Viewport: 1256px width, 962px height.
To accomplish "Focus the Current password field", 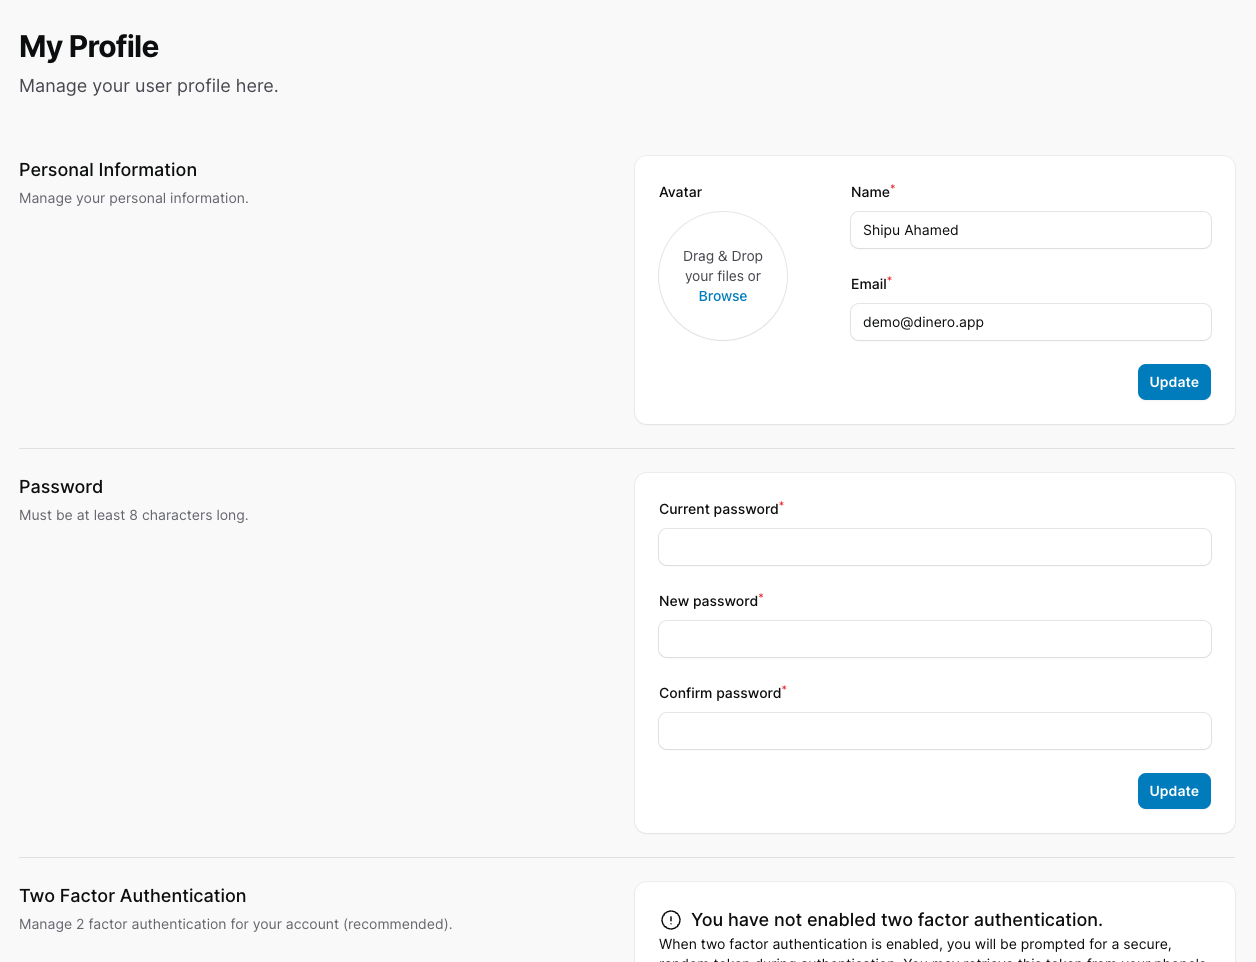I will click(x=934, y=547).
